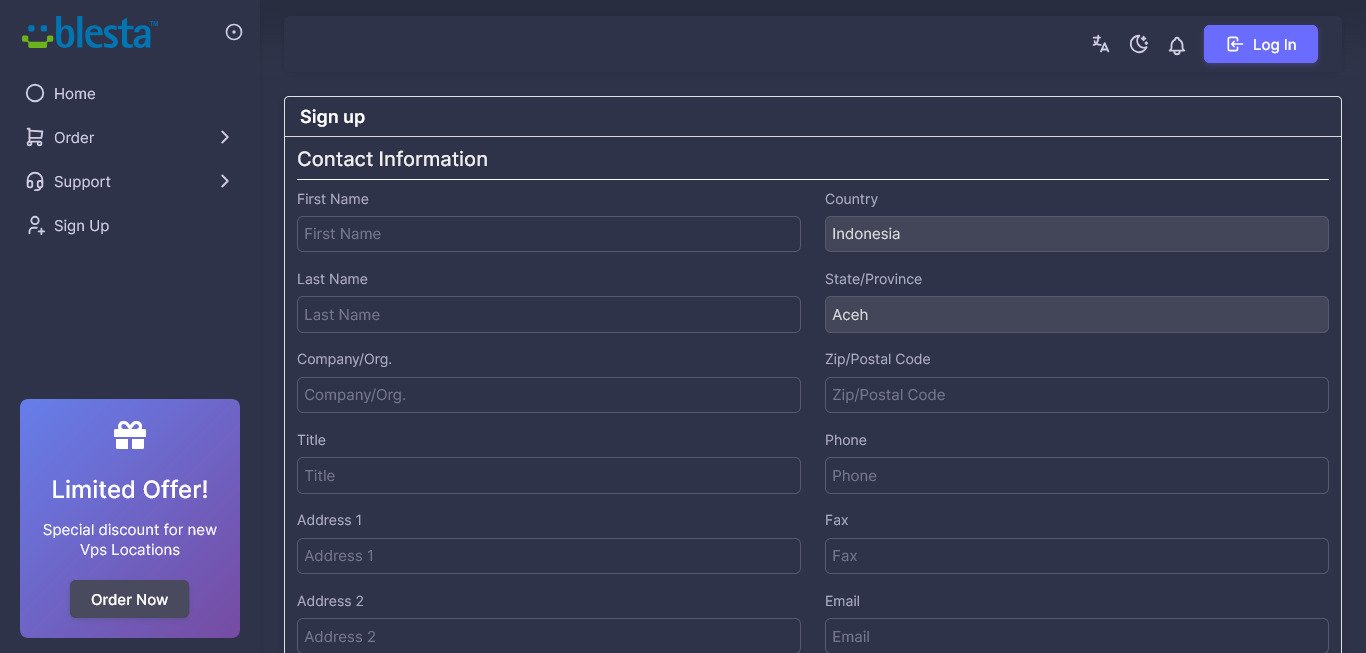Open the language translation icon
The height and width of the screenshot is (653, 1366).
(1100, 44)
